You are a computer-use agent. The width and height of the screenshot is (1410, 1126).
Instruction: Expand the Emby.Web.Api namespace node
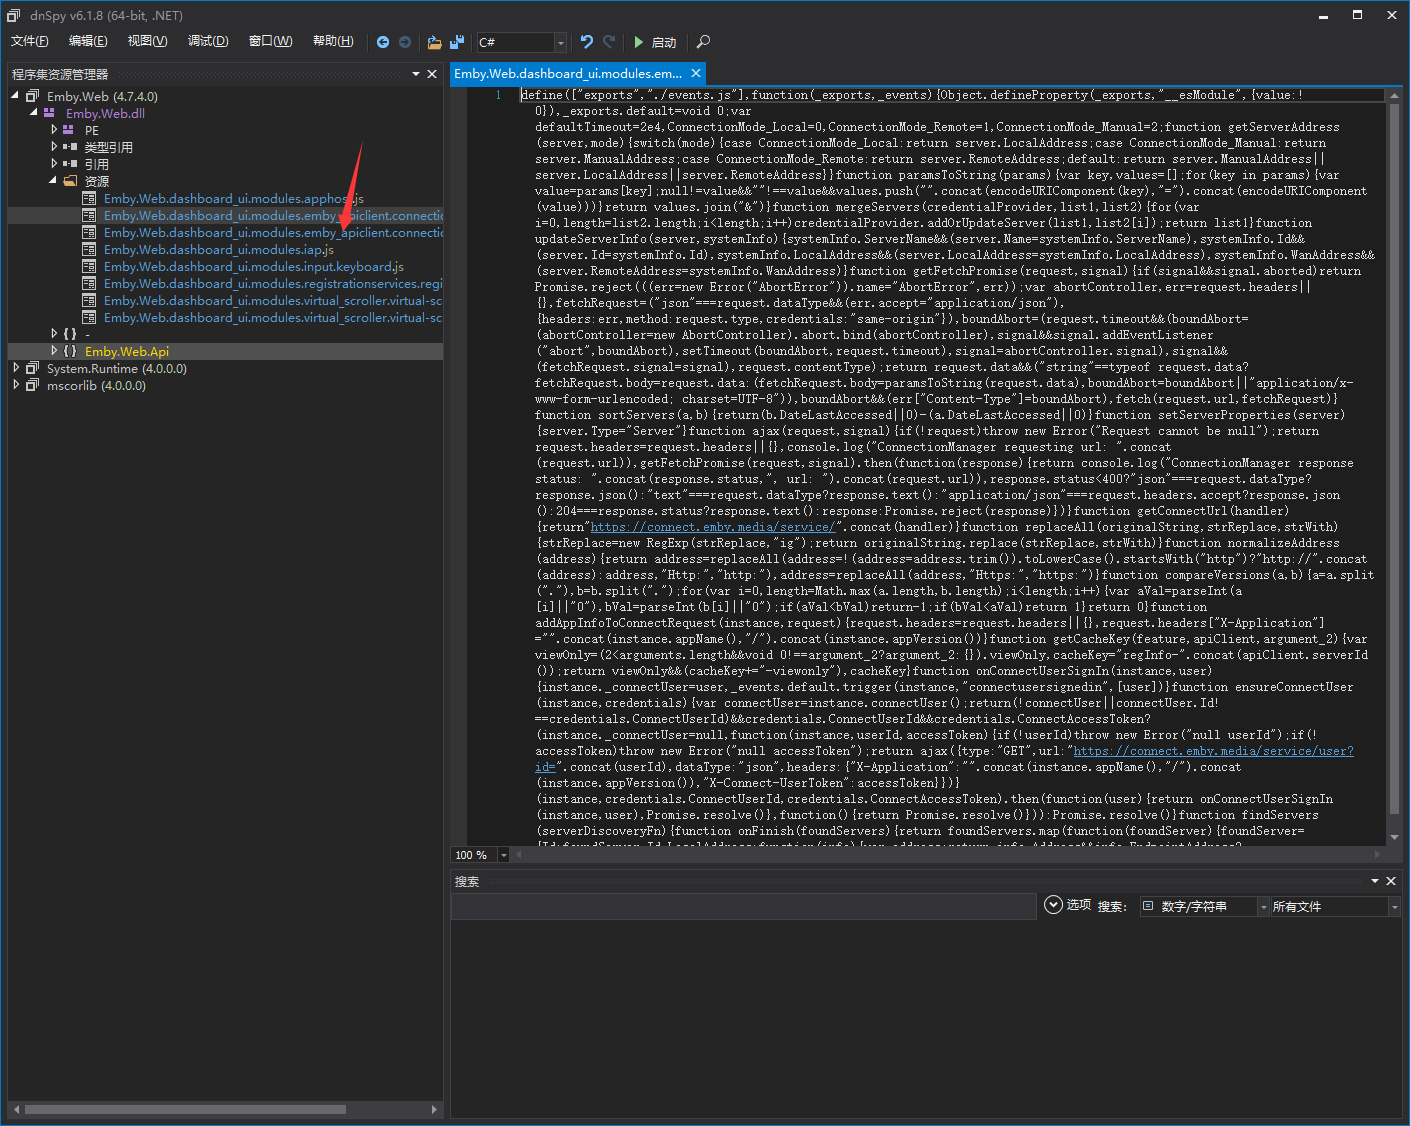pos(54,351)
